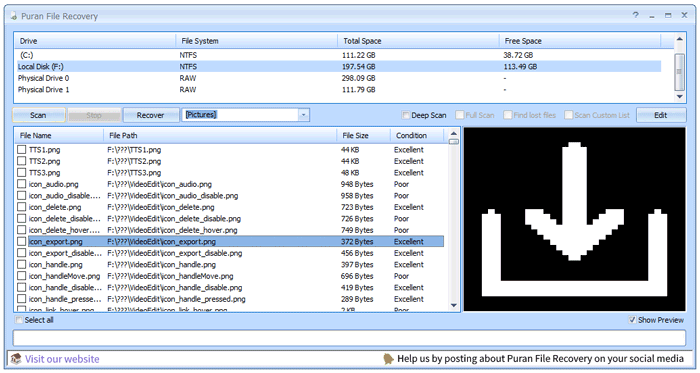Select the Physical Drive 1 row
This screenshot has height=373, width=700.
(339, 90)
